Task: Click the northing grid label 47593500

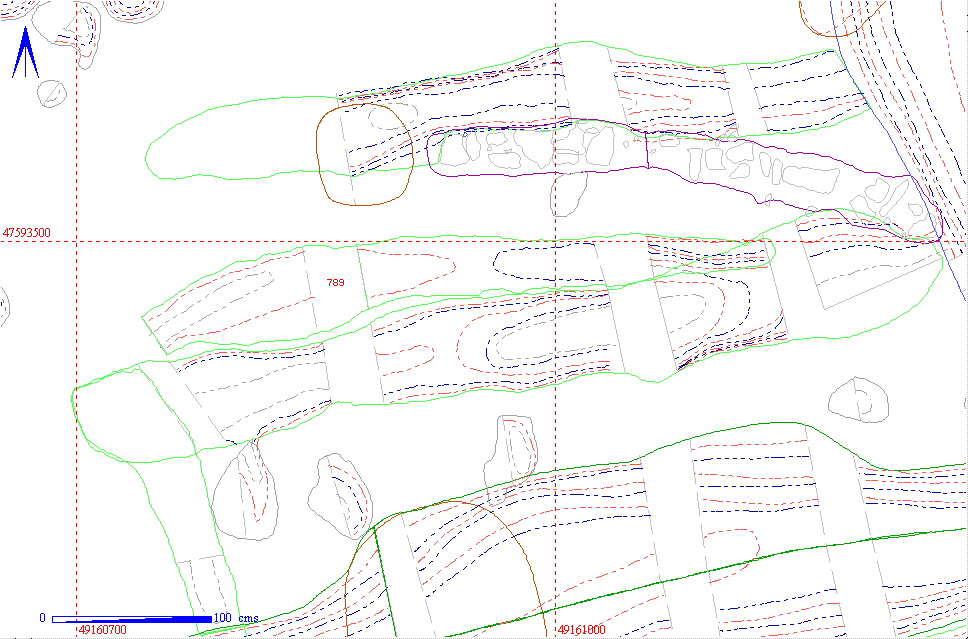Action: [x=27, y=233]
